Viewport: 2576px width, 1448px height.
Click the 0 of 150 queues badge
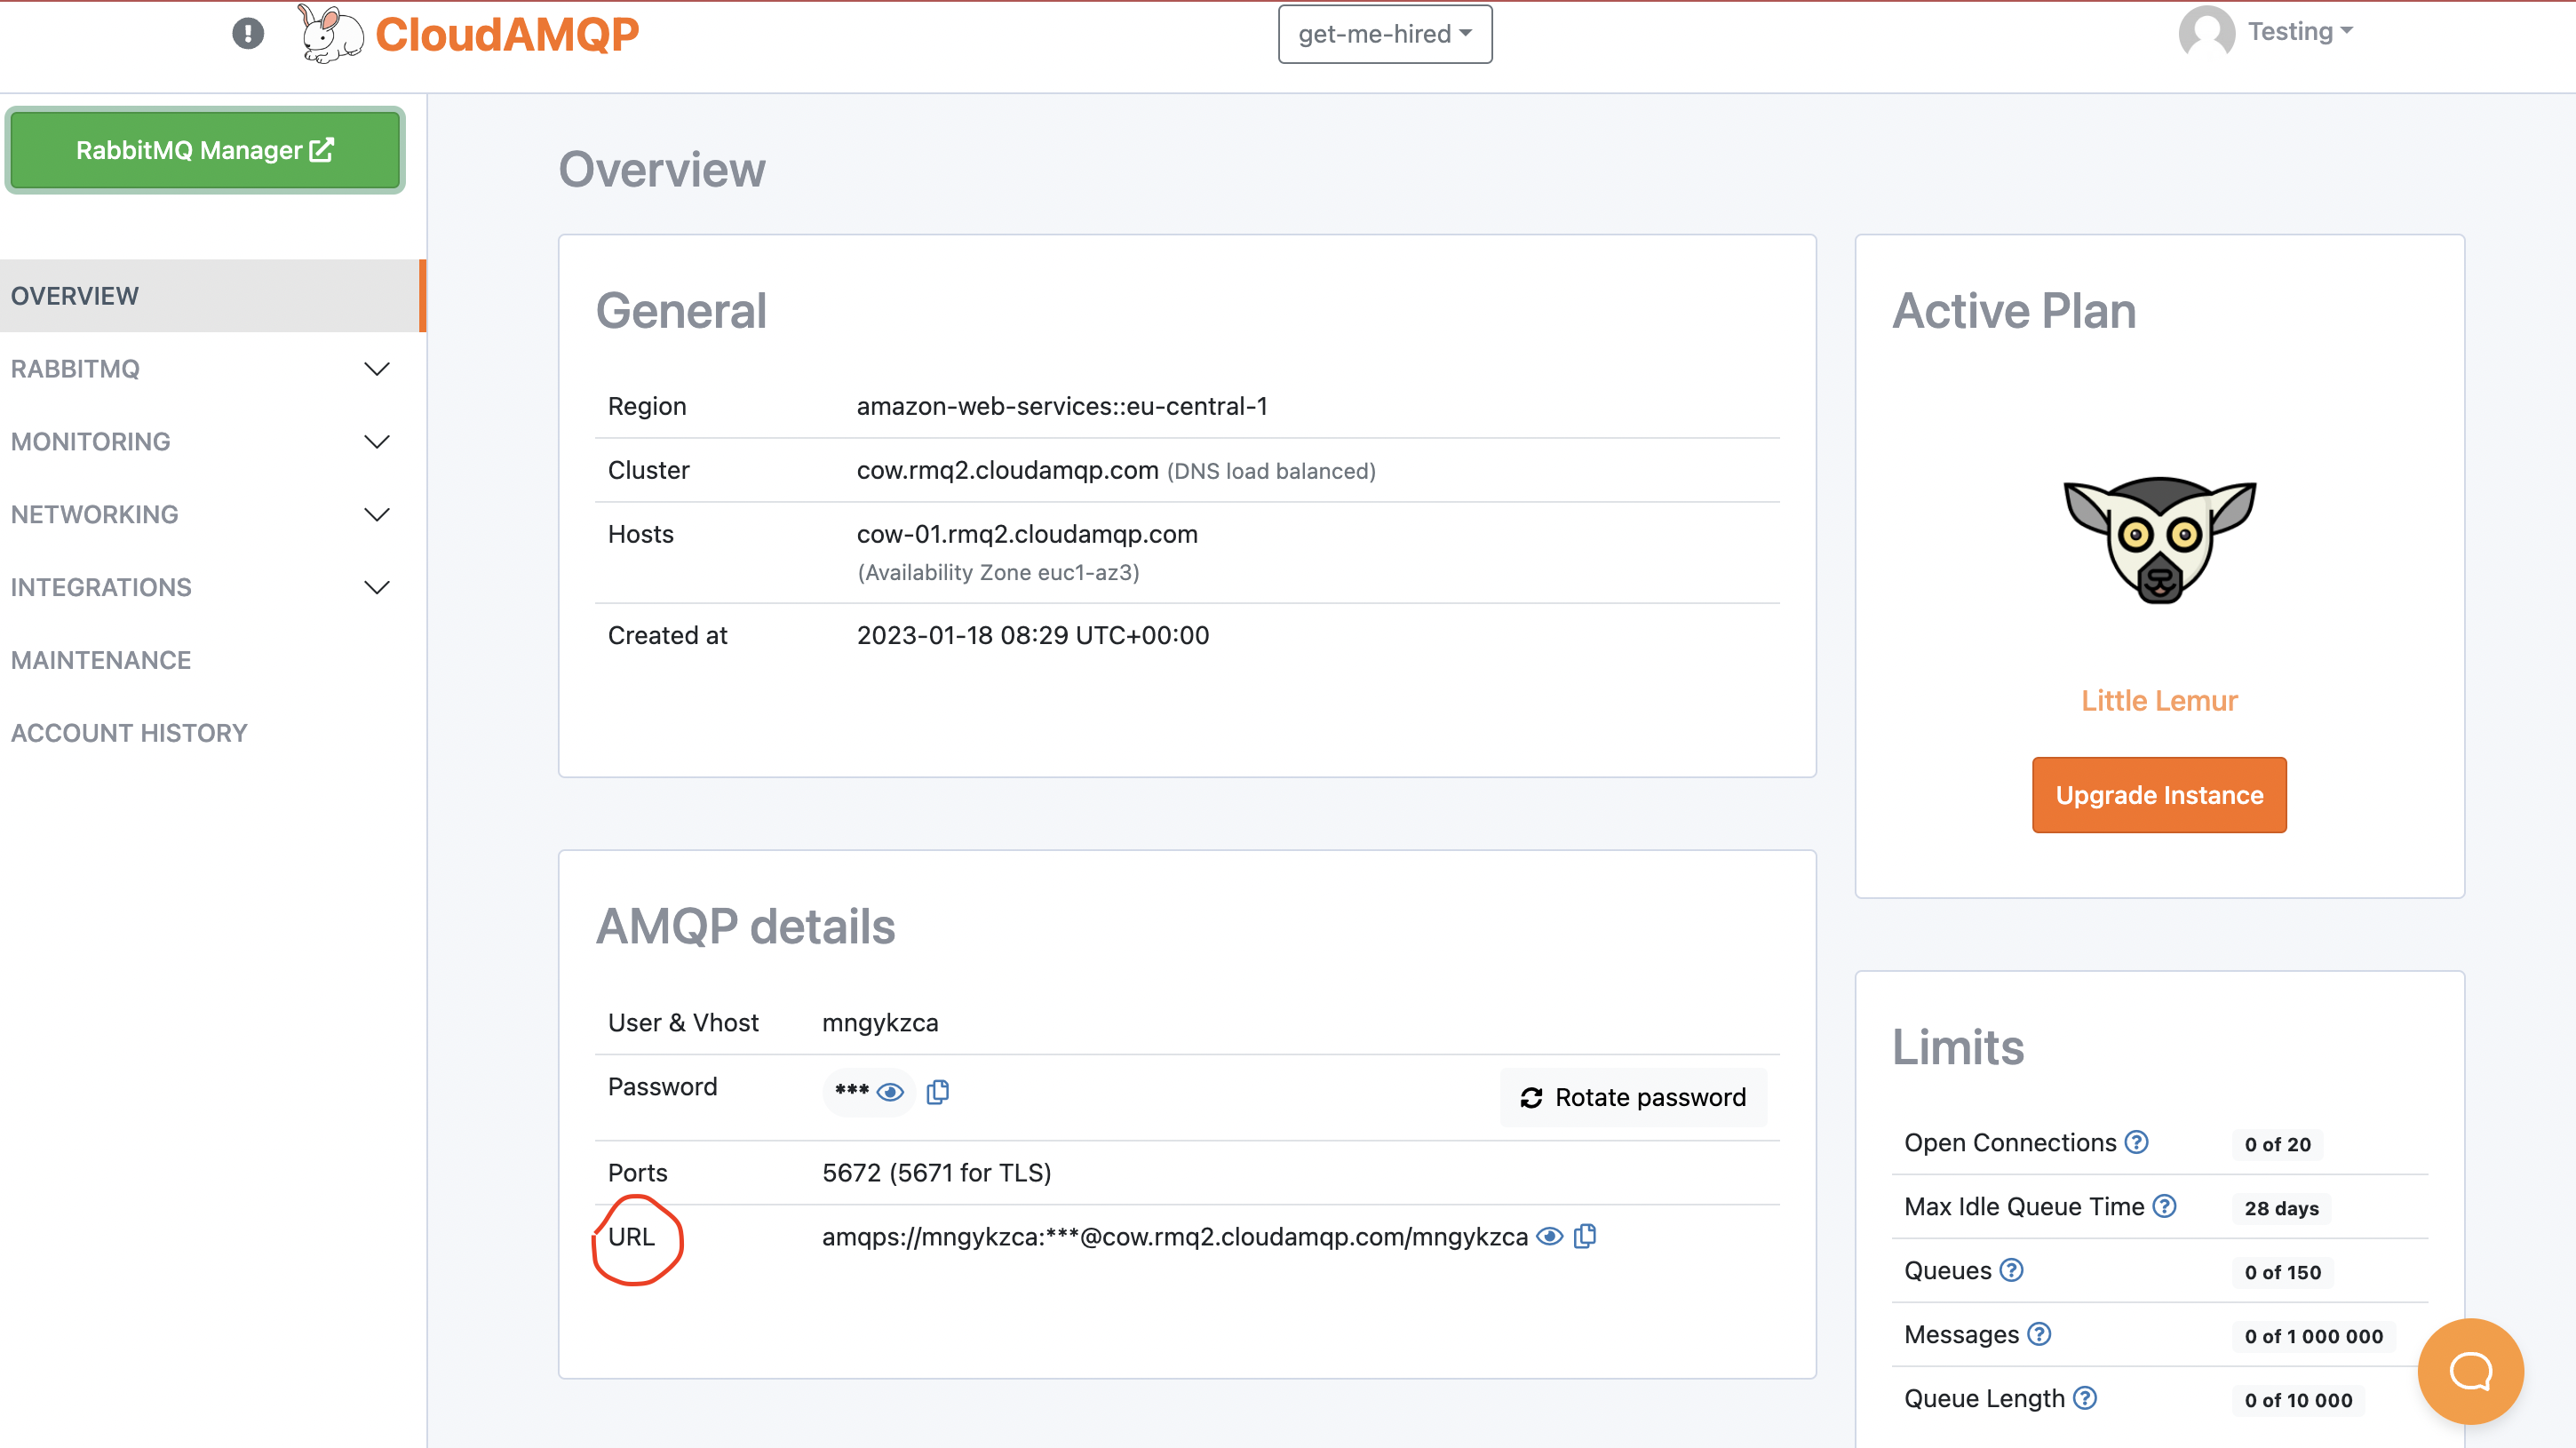point(2282,1272)
